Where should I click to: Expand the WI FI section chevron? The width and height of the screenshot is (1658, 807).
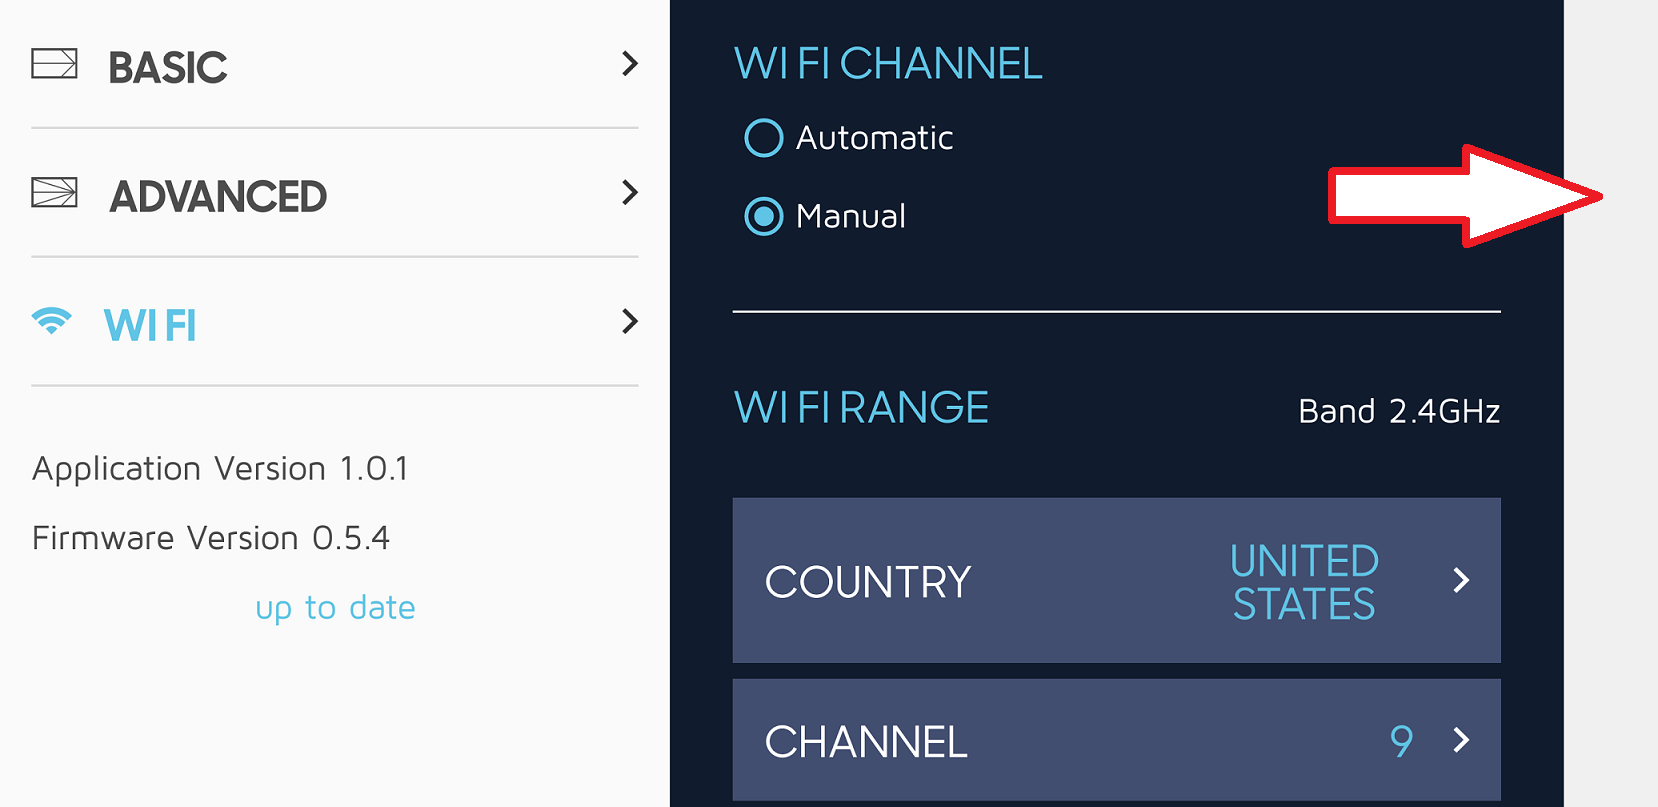pos(629,321)
